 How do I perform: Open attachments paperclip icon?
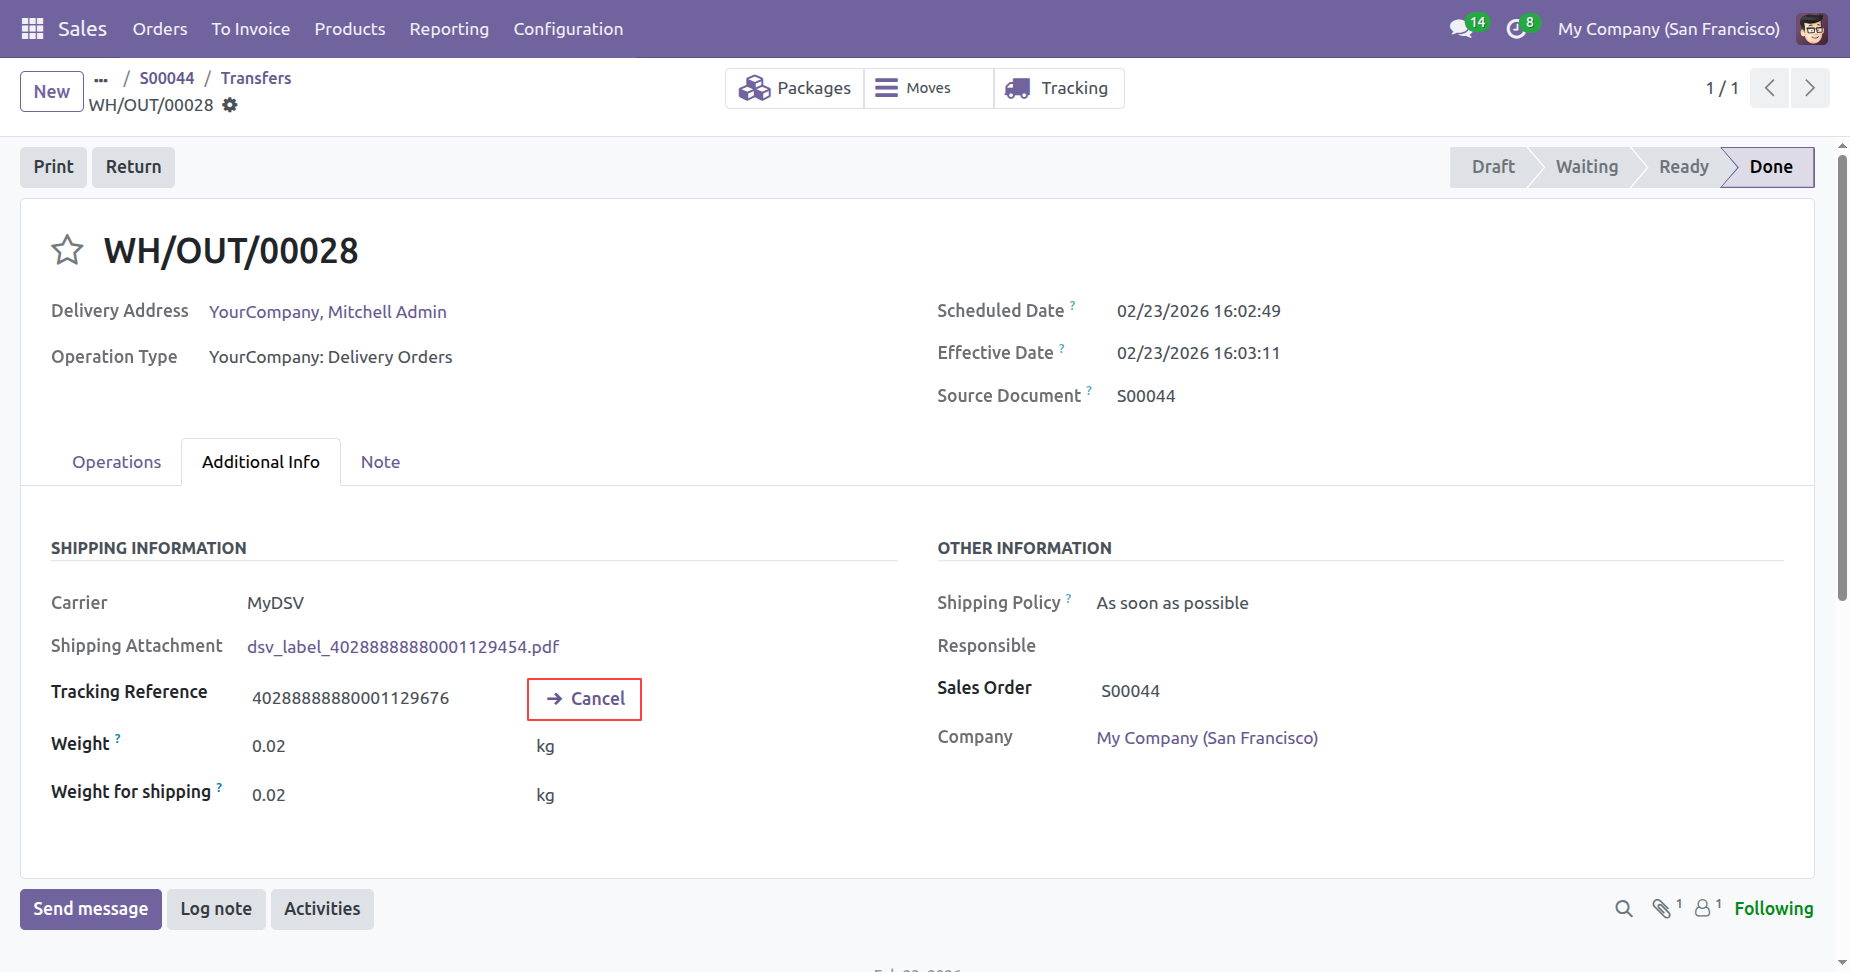click(1662, 908)
